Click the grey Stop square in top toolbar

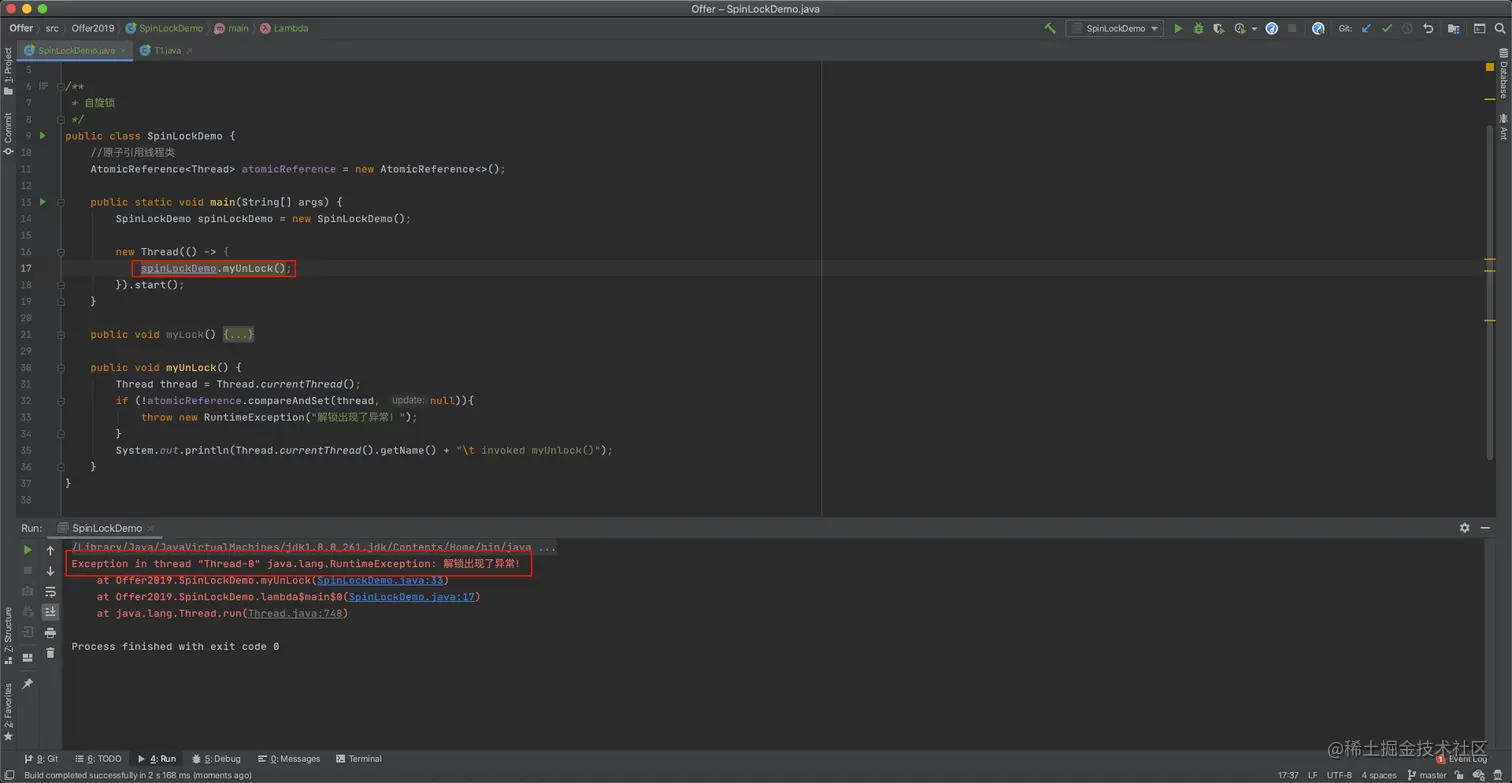1292,28
